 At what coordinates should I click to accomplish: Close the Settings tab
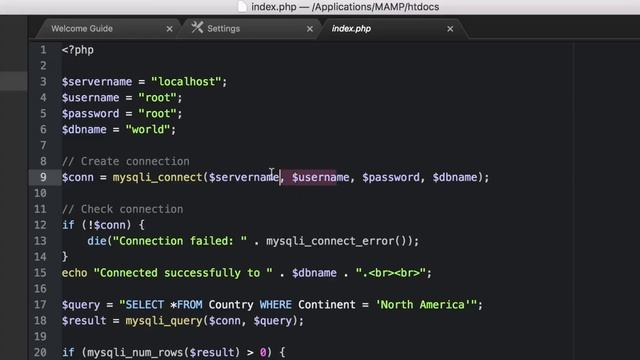(x=310, y=29)
